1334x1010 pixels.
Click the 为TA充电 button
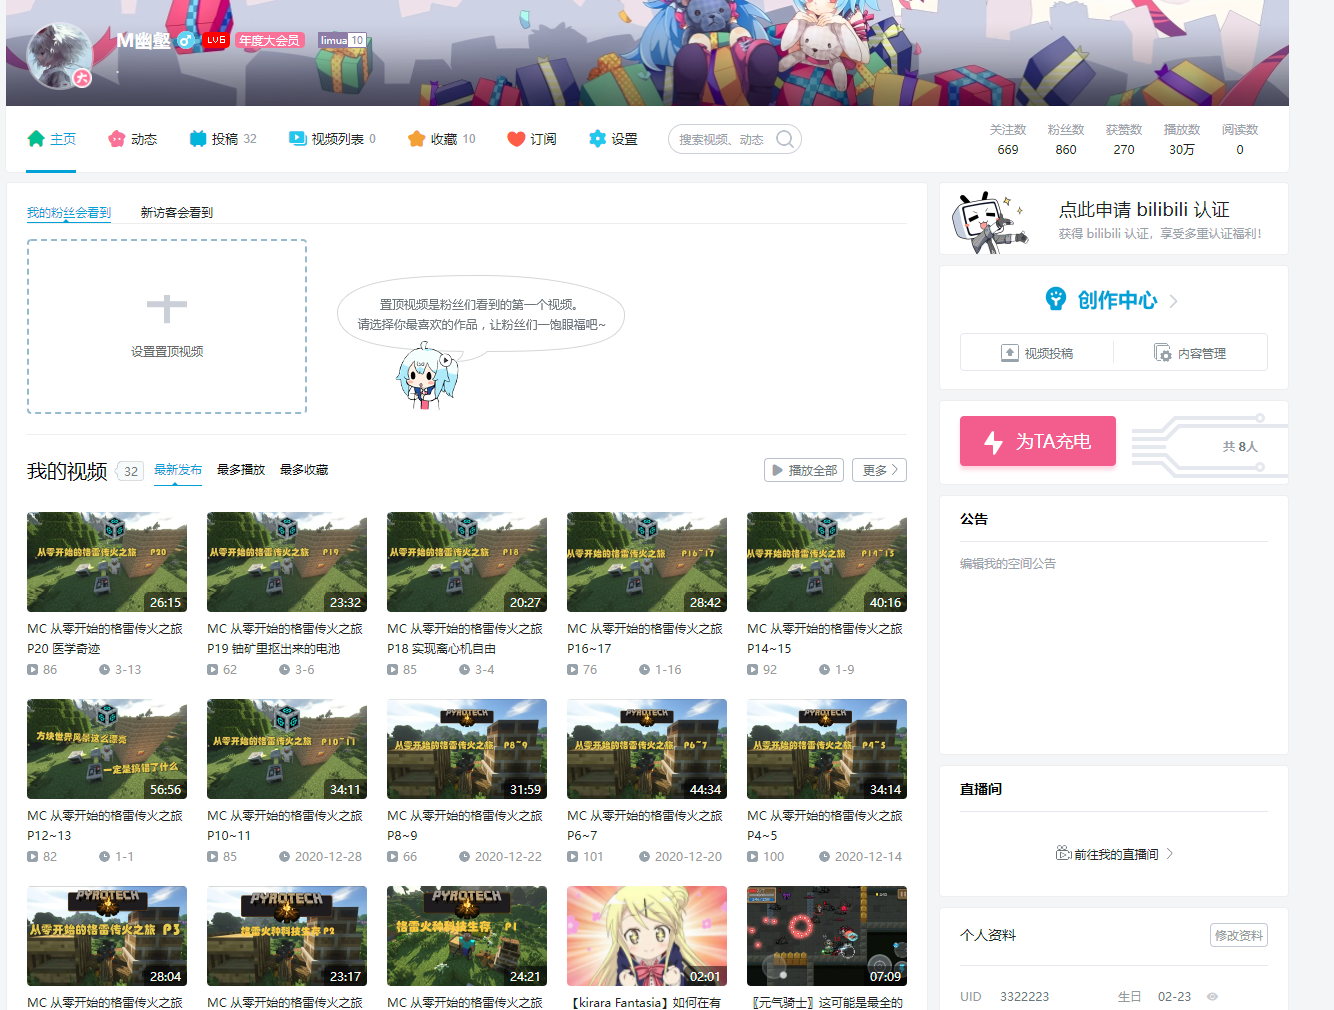[1037, 441]
